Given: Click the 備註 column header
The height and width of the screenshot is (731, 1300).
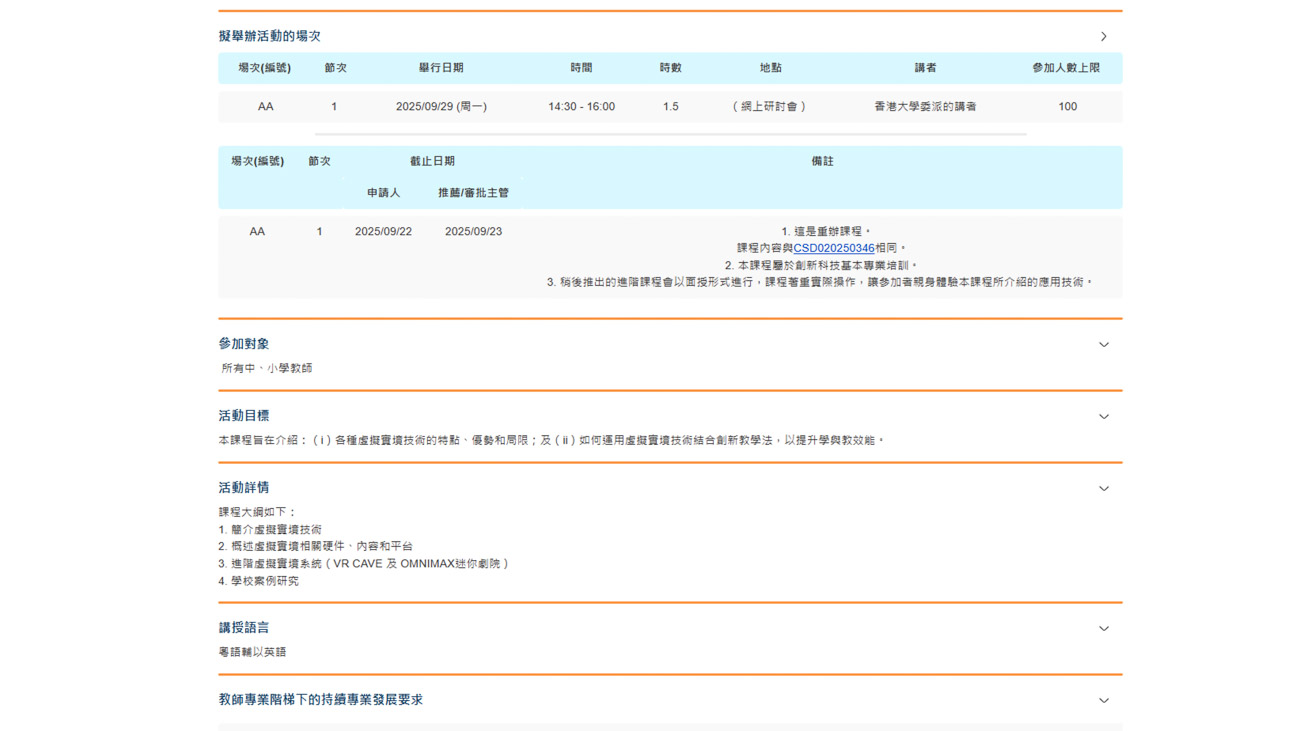Looking at the screenshot, I should tap(822, 161).
